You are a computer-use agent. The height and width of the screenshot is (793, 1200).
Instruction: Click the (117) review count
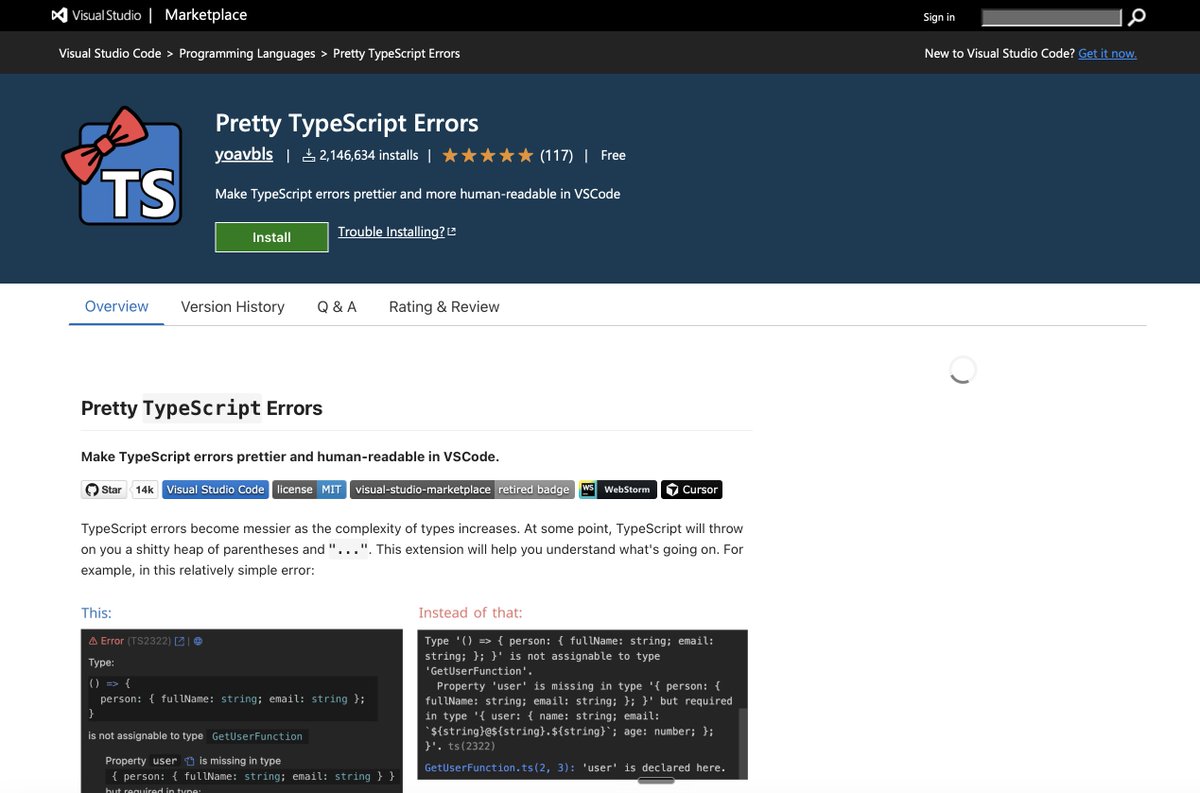(x=556, y=155)
